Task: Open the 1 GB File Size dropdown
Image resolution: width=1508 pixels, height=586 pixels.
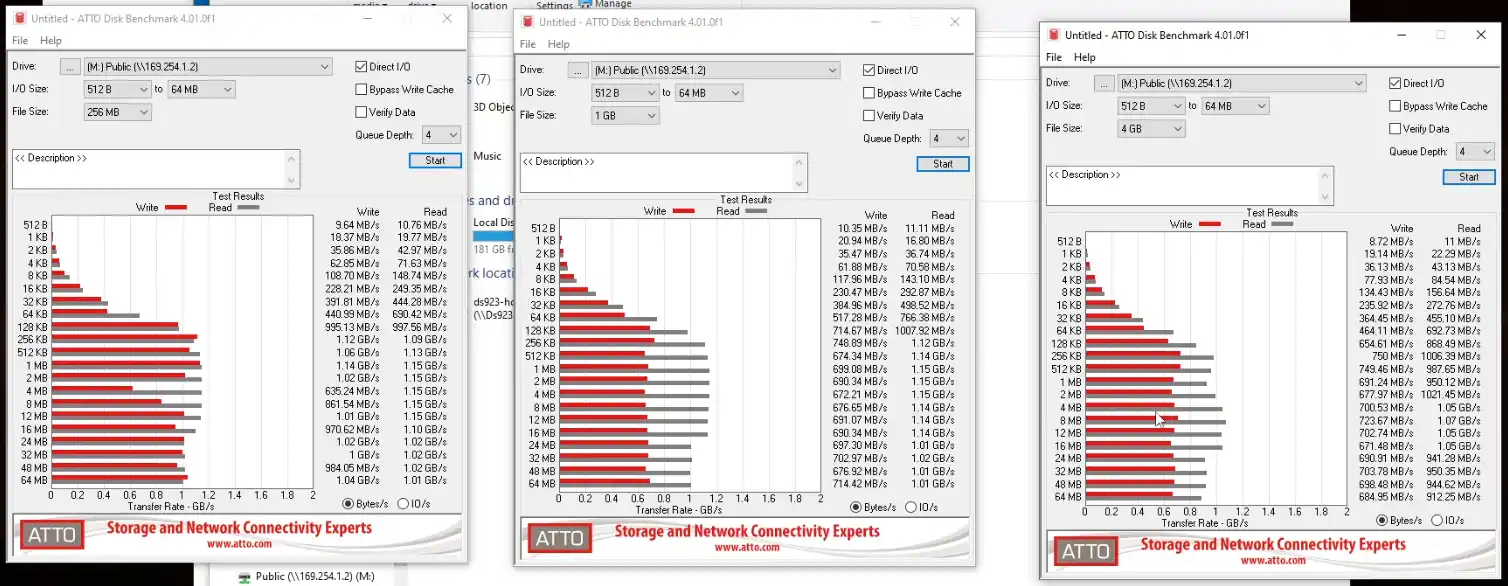Action: pos(625,116)
